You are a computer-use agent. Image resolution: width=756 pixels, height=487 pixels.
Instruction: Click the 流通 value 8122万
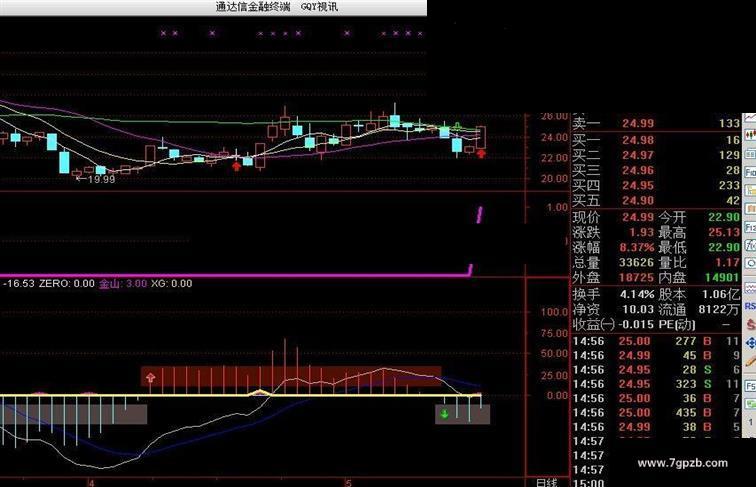coord(719,309)
